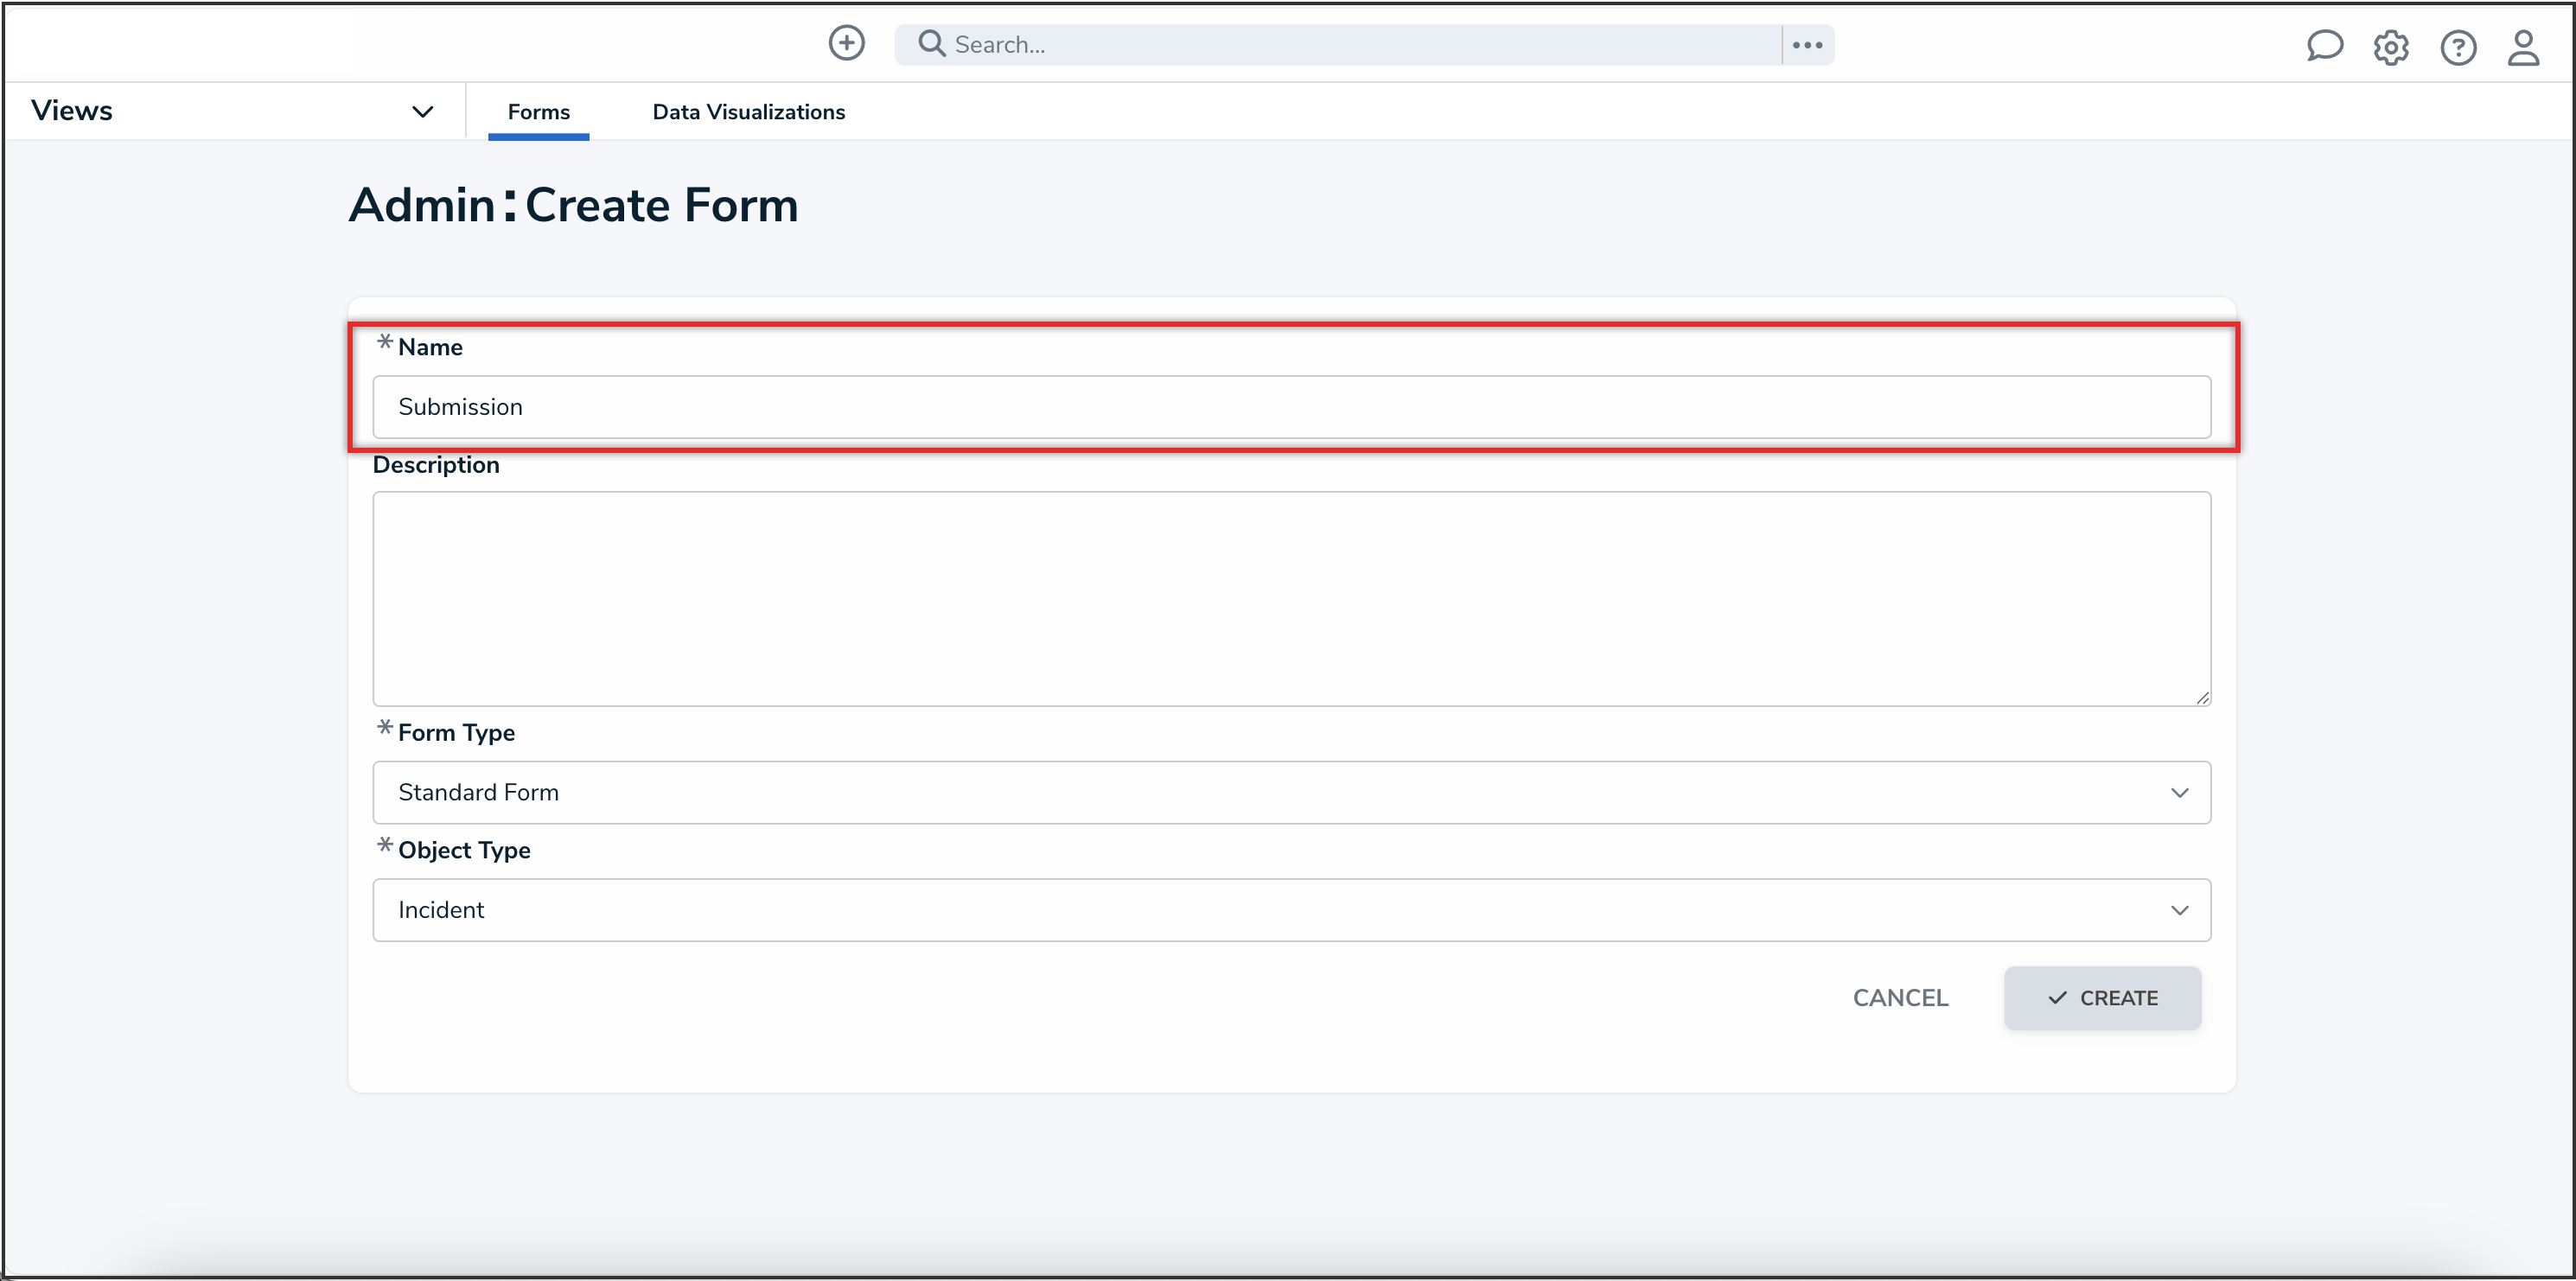Expand the Views dropdown
The image size is (2576, 1281).
pos(422,111)
